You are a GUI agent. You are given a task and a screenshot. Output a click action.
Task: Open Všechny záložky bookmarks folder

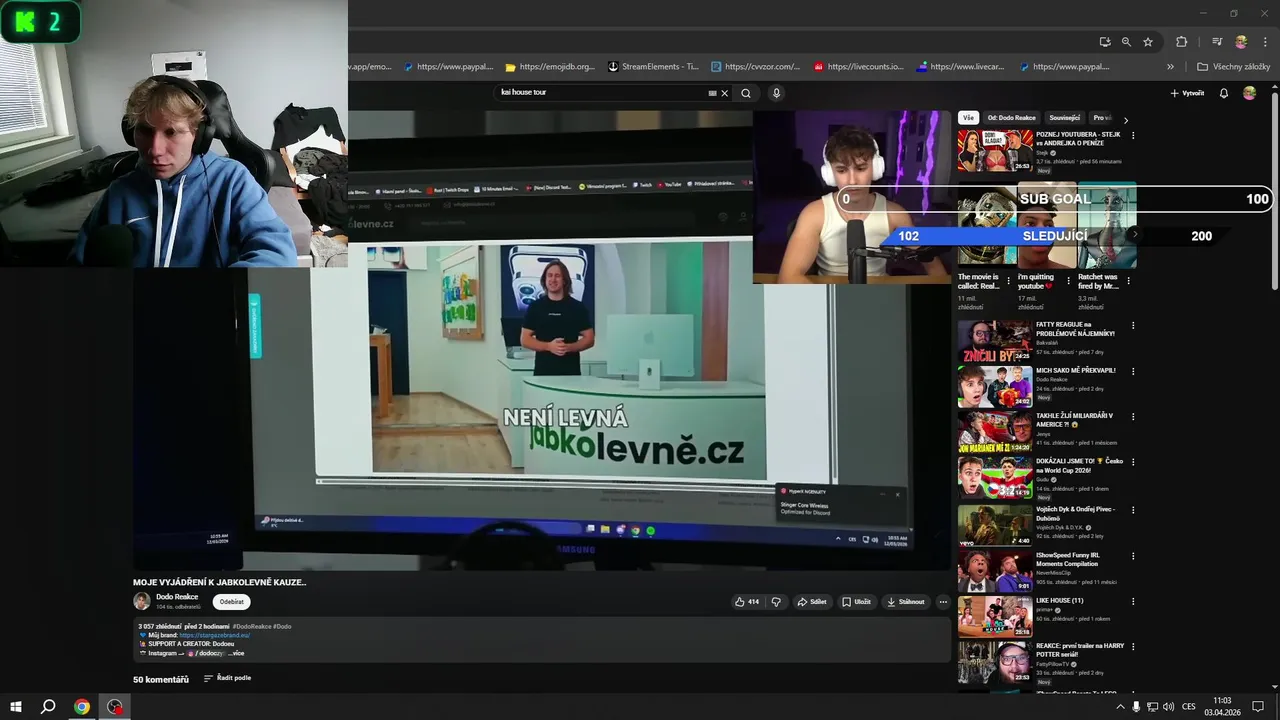coord(1234,67)
